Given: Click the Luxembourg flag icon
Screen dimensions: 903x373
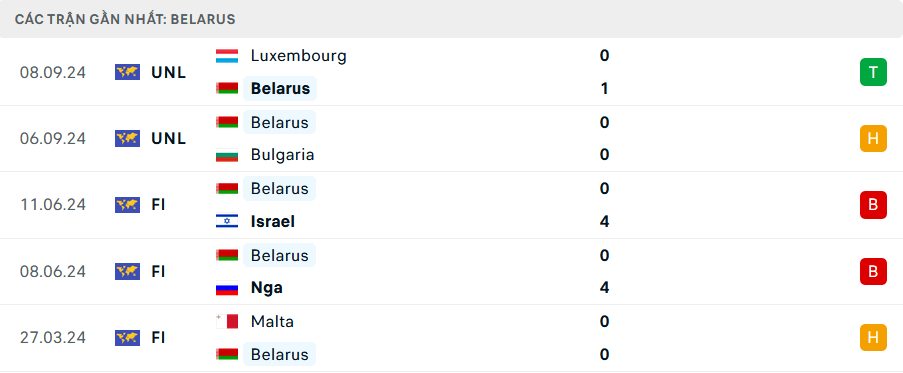Looking at the screenshot, I should (x=227, y=56).
